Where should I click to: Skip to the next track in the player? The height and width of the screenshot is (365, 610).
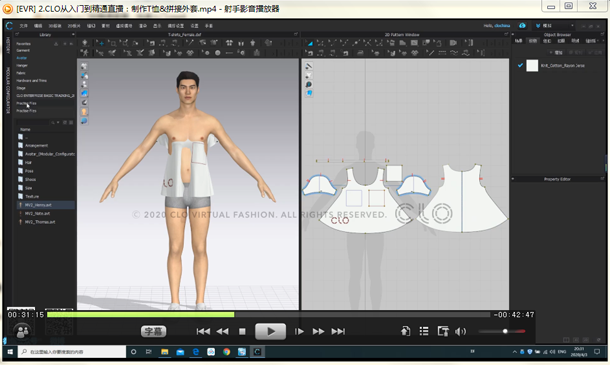338,331
